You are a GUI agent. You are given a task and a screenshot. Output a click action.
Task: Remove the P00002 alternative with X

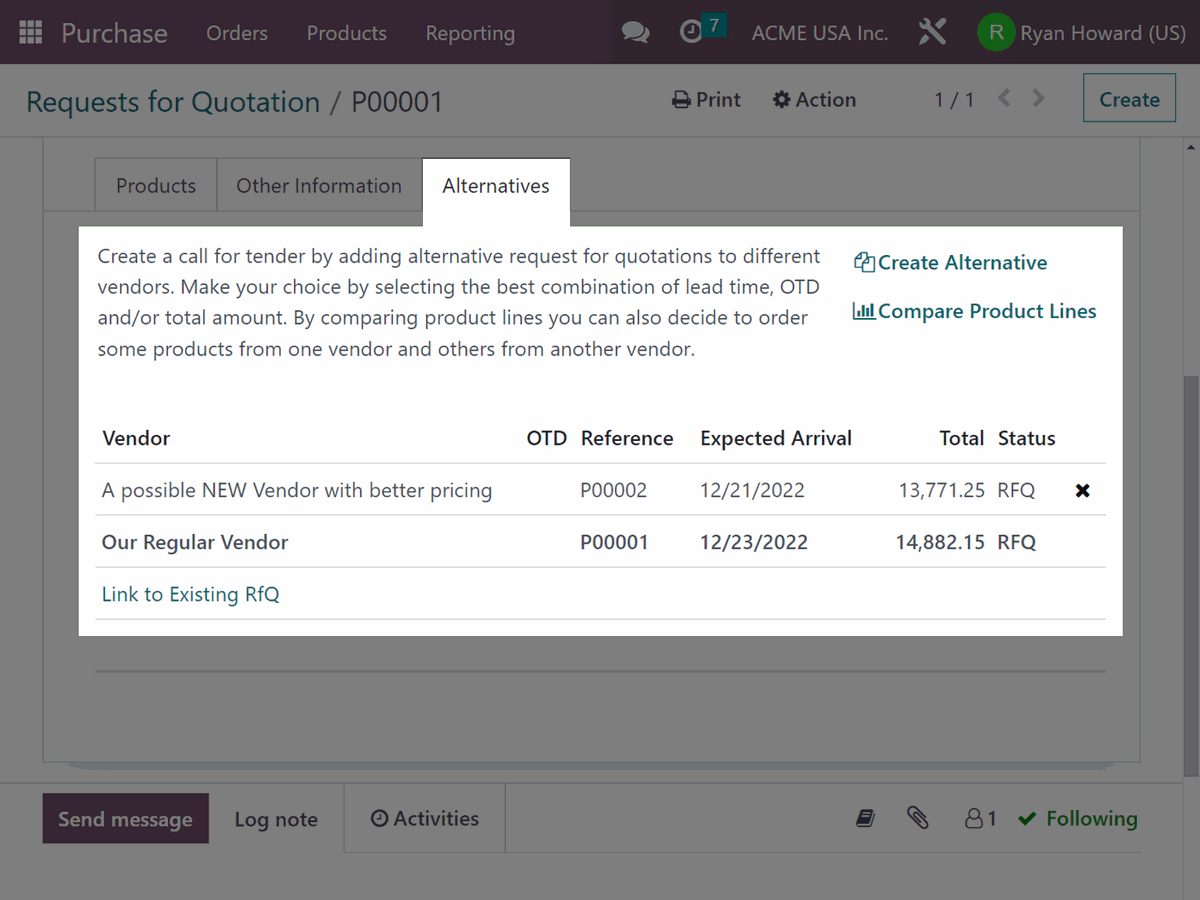(1082, 491)
